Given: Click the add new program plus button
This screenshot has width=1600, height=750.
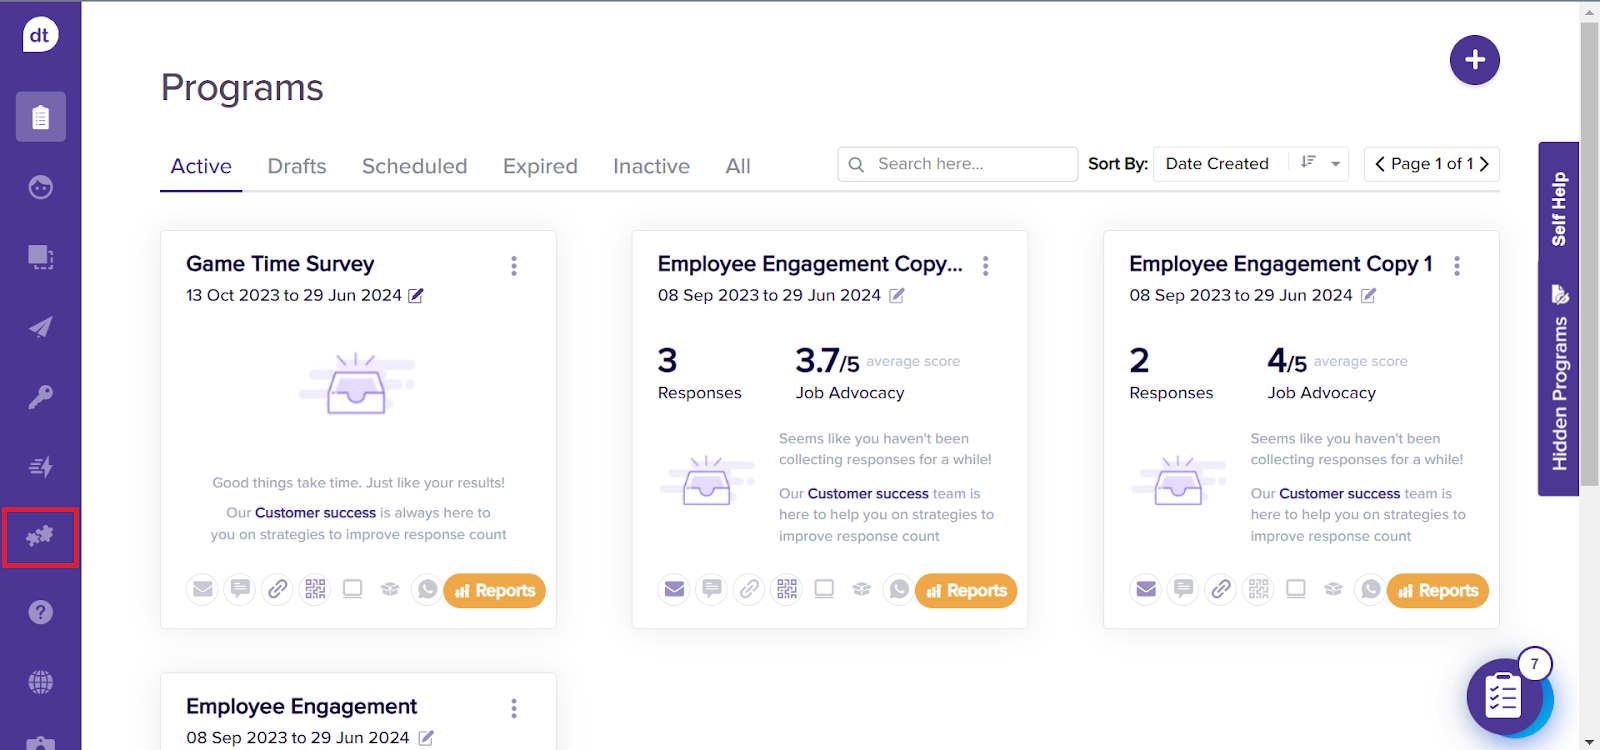Looking at the screenshot, I should pos(1474,60).
